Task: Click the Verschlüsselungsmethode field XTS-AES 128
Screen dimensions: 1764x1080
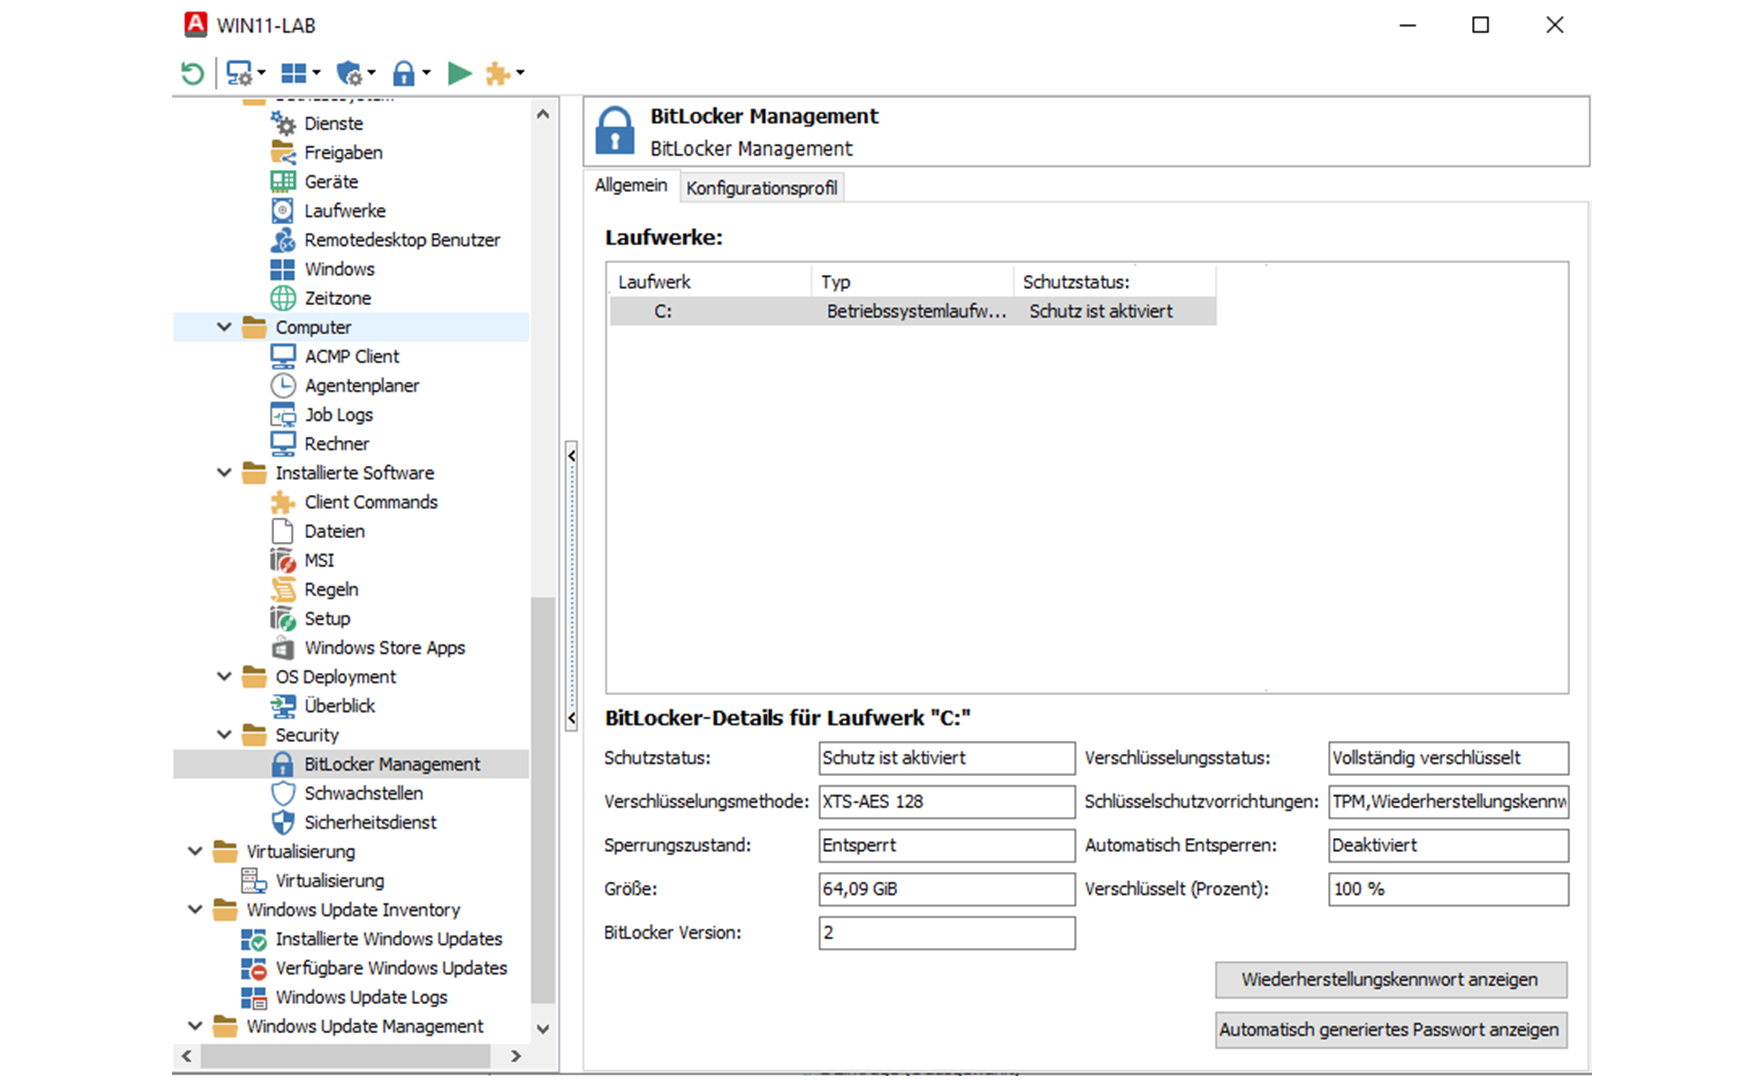Action: pyautogui.click(x=947, y=802)
